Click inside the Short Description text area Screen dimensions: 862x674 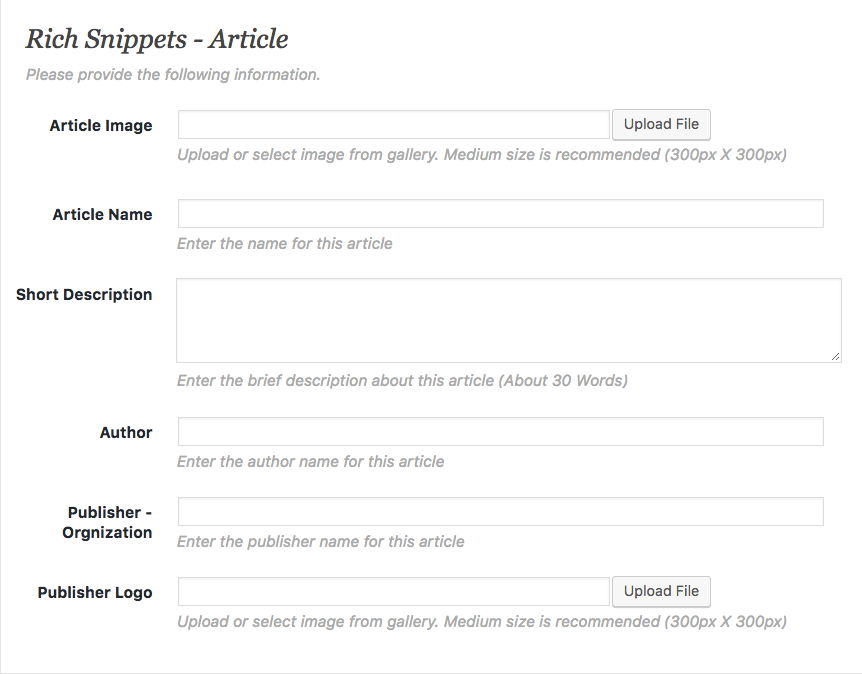(x=508, y=318)
